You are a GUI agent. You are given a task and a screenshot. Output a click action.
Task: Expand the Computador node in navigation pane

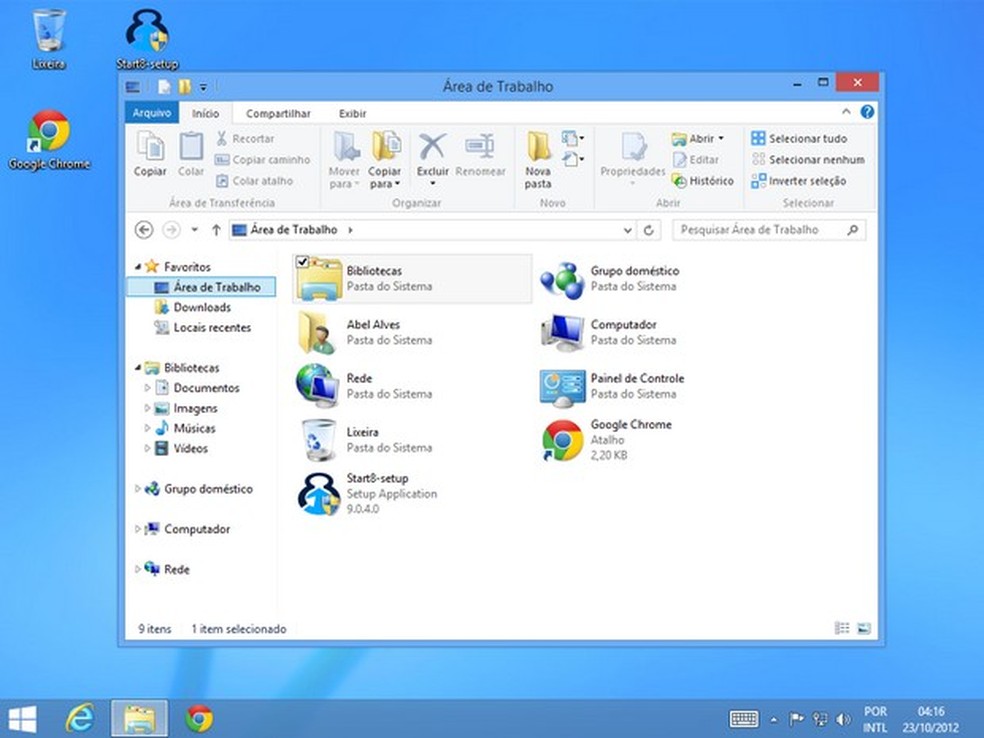138,529
